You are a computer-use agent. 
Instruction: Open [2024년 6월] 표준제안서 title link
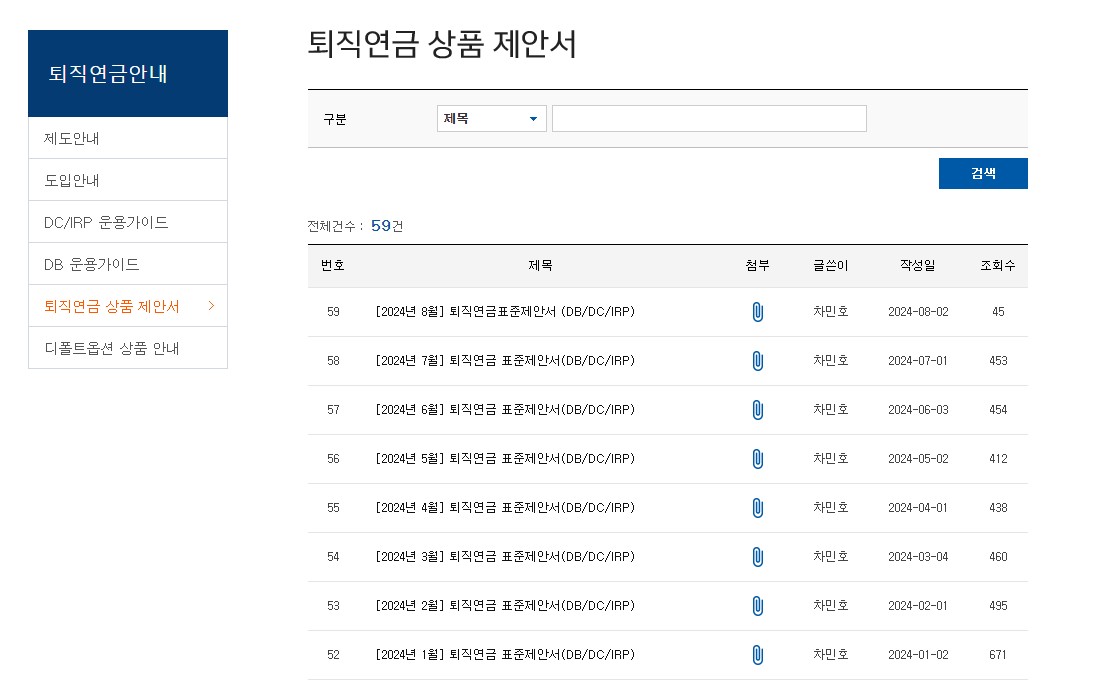[x=505, y=410]
